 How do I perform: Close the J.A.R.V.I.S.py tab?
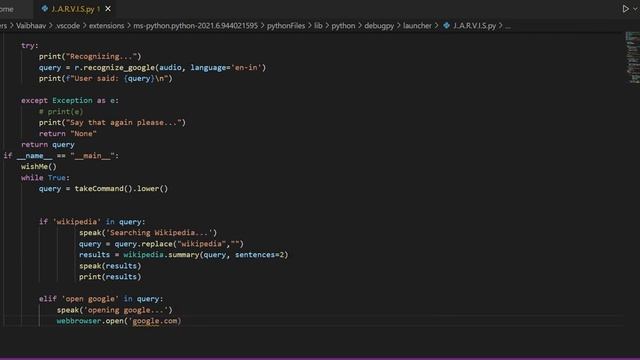(x=108, y=9)
